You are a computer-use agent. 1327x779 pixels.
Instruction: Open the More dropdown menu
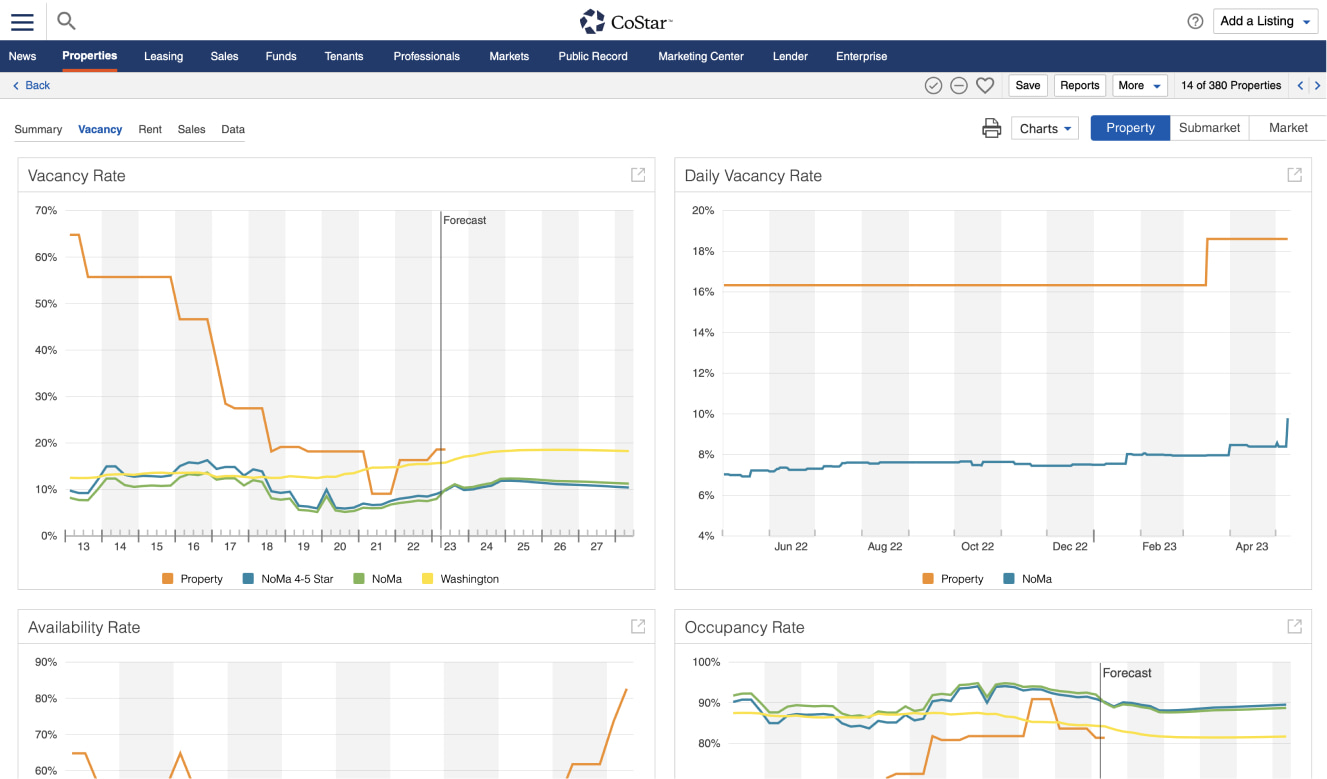(x=1139, y=86)
